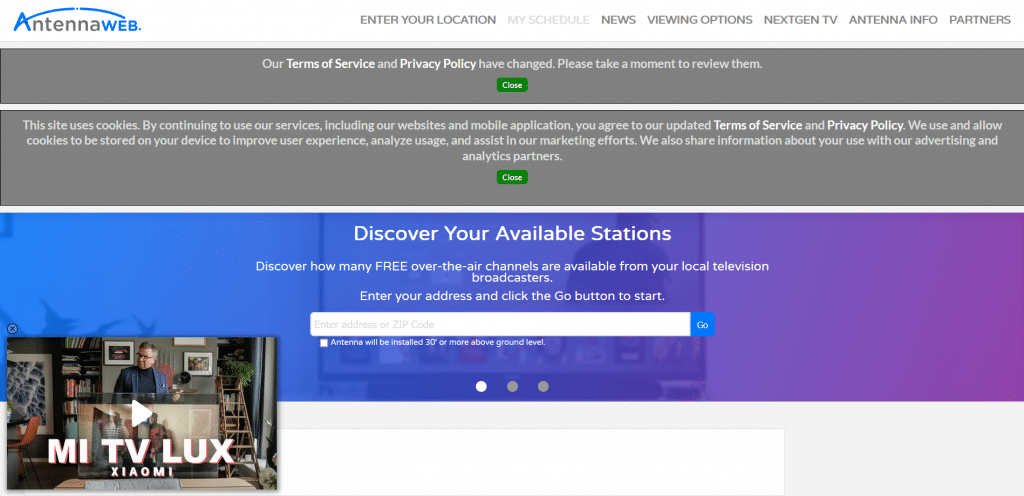Open My Schedule menu item
The width and height of the screenshot is (1024, 496).
549,20
